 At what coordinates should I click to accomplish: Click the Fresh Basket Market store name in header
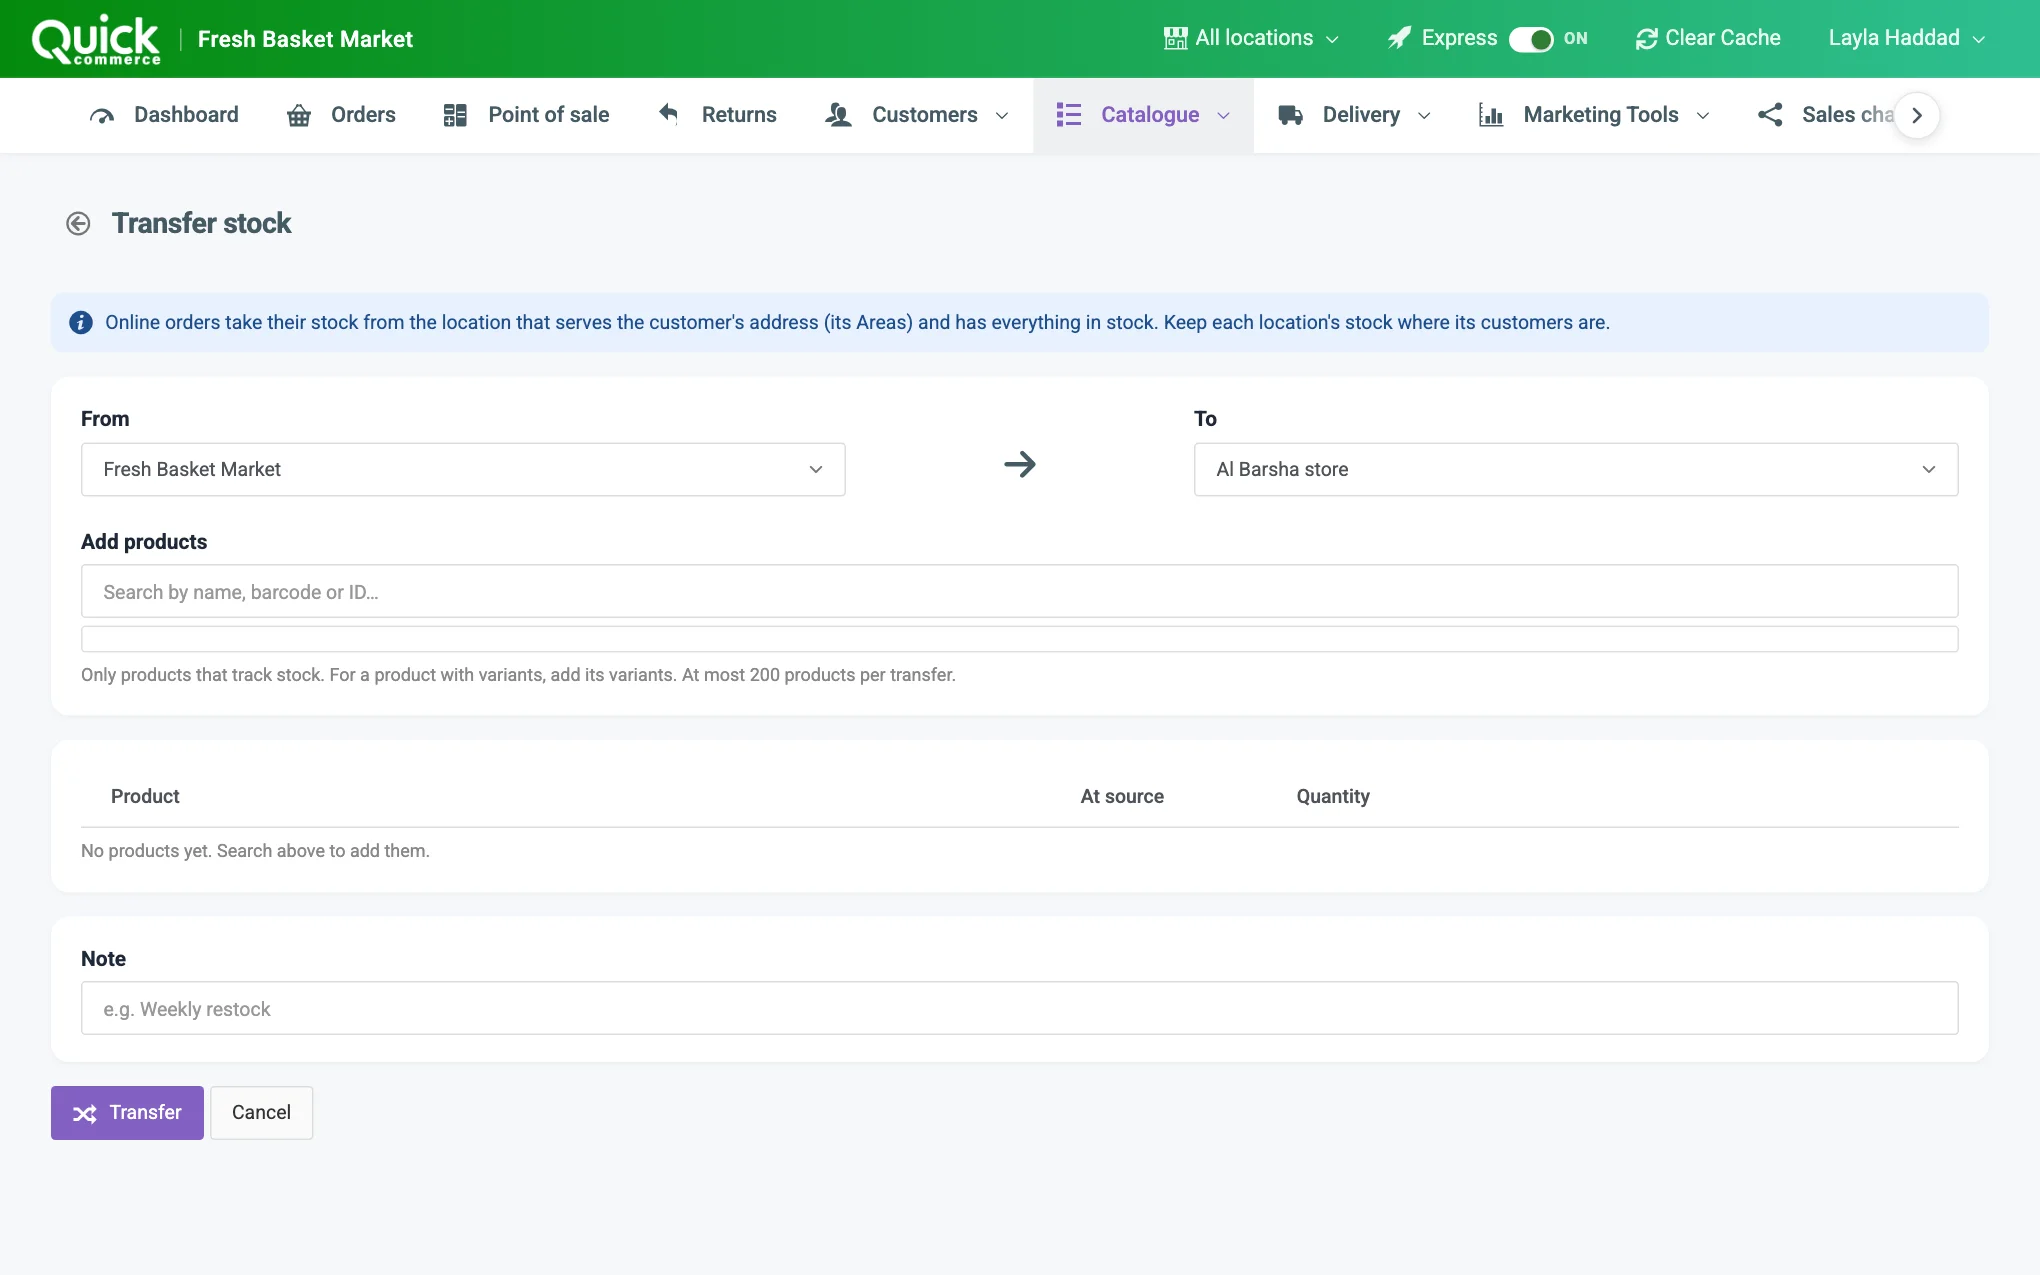305,39
